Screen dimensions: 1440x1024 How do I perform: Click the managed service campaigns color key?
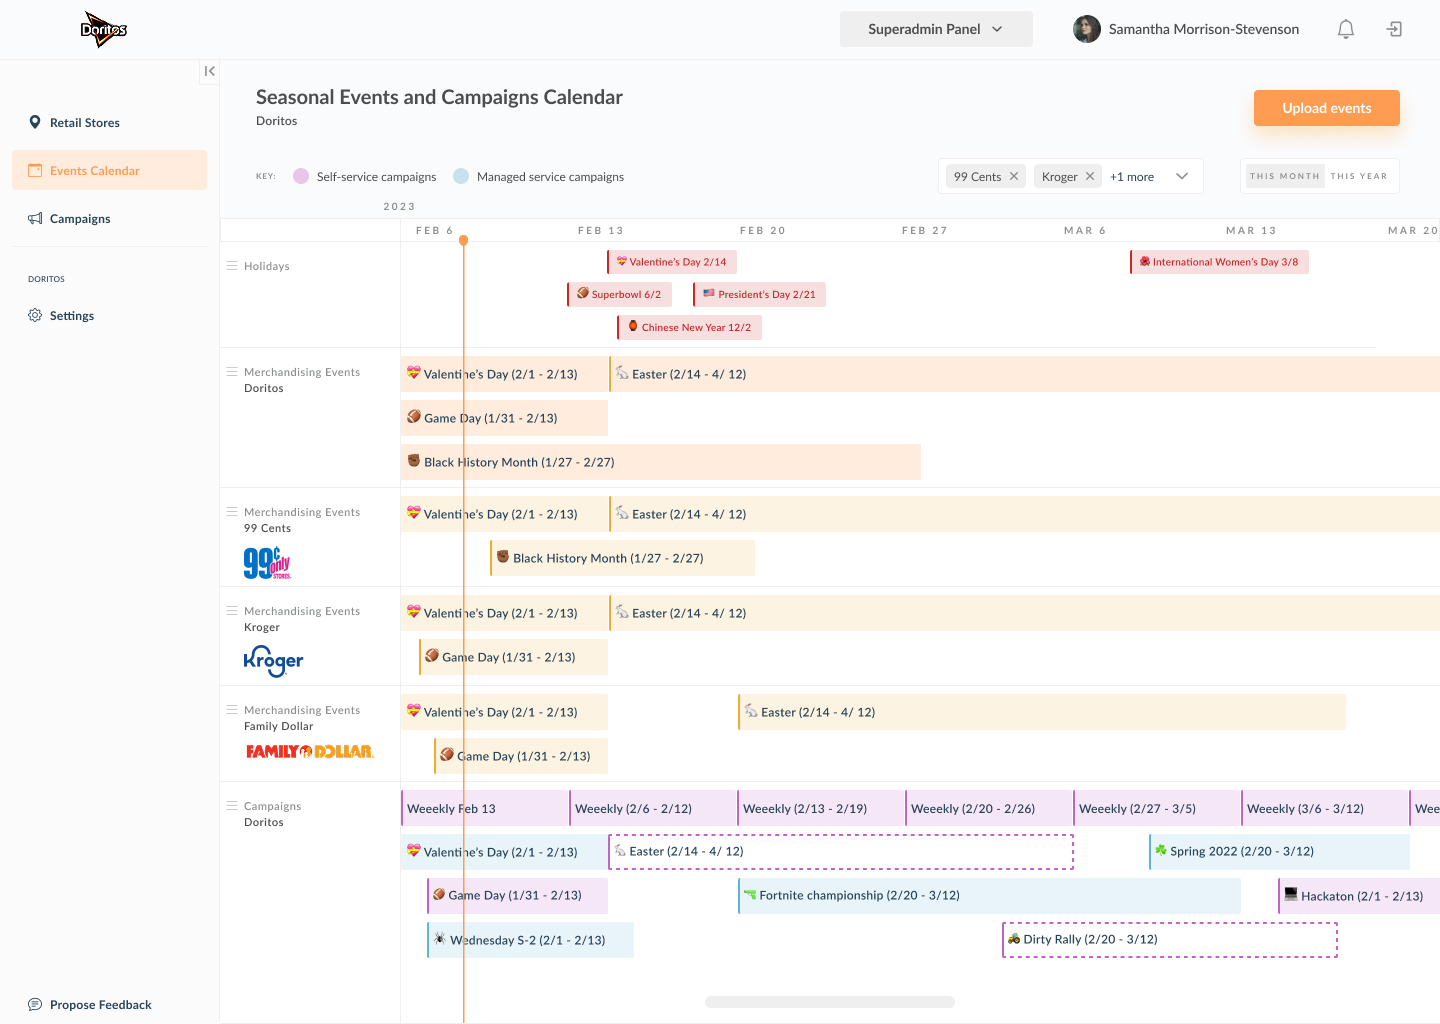pos(461,176)
